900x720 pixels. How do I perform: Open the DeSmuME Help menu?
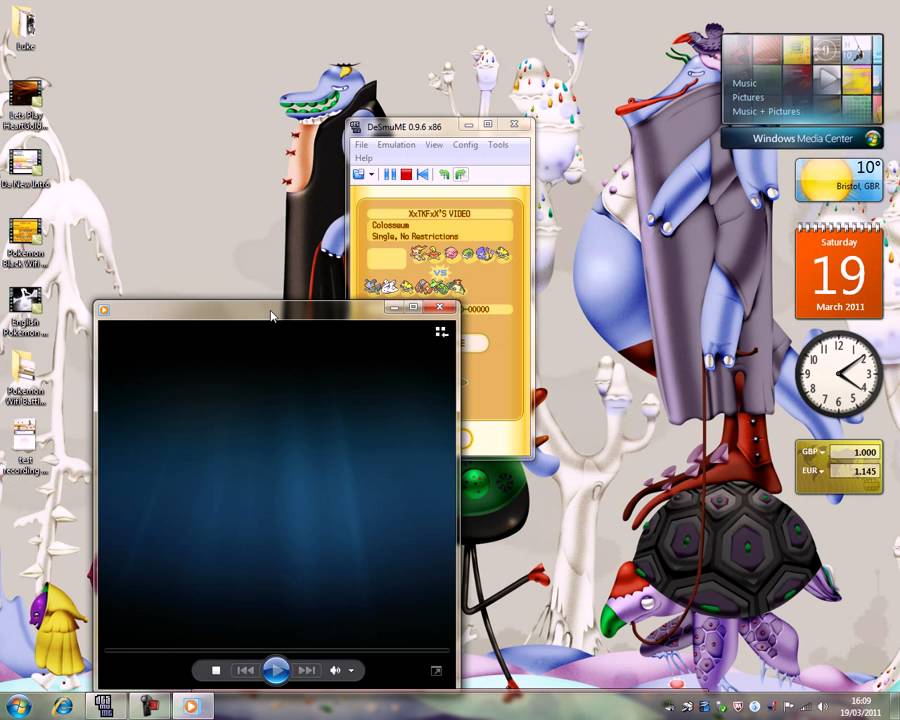(x=363, y=158)
